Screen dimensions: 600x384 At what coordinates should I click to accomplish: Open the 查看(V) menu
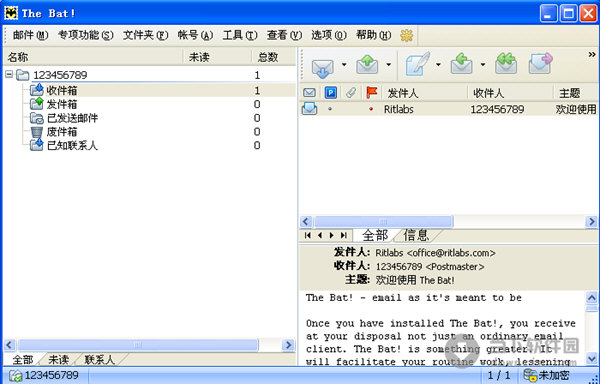284,35
